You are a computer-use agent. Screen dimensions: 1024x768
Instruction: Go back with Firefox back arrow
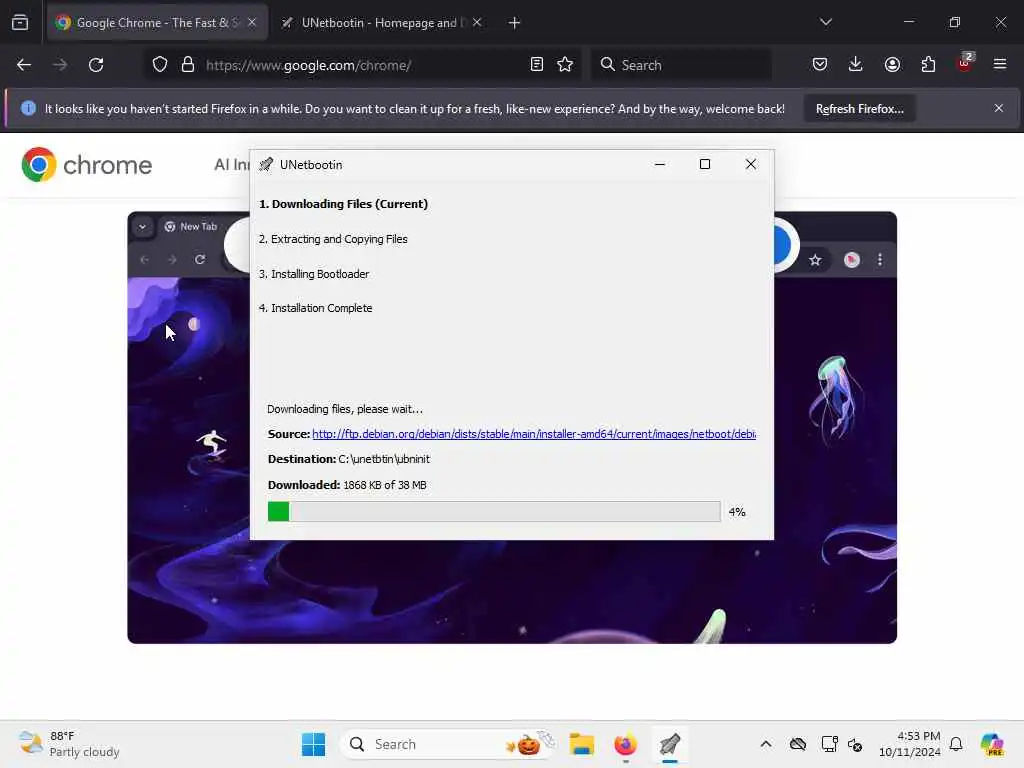[x=24, y=65]
